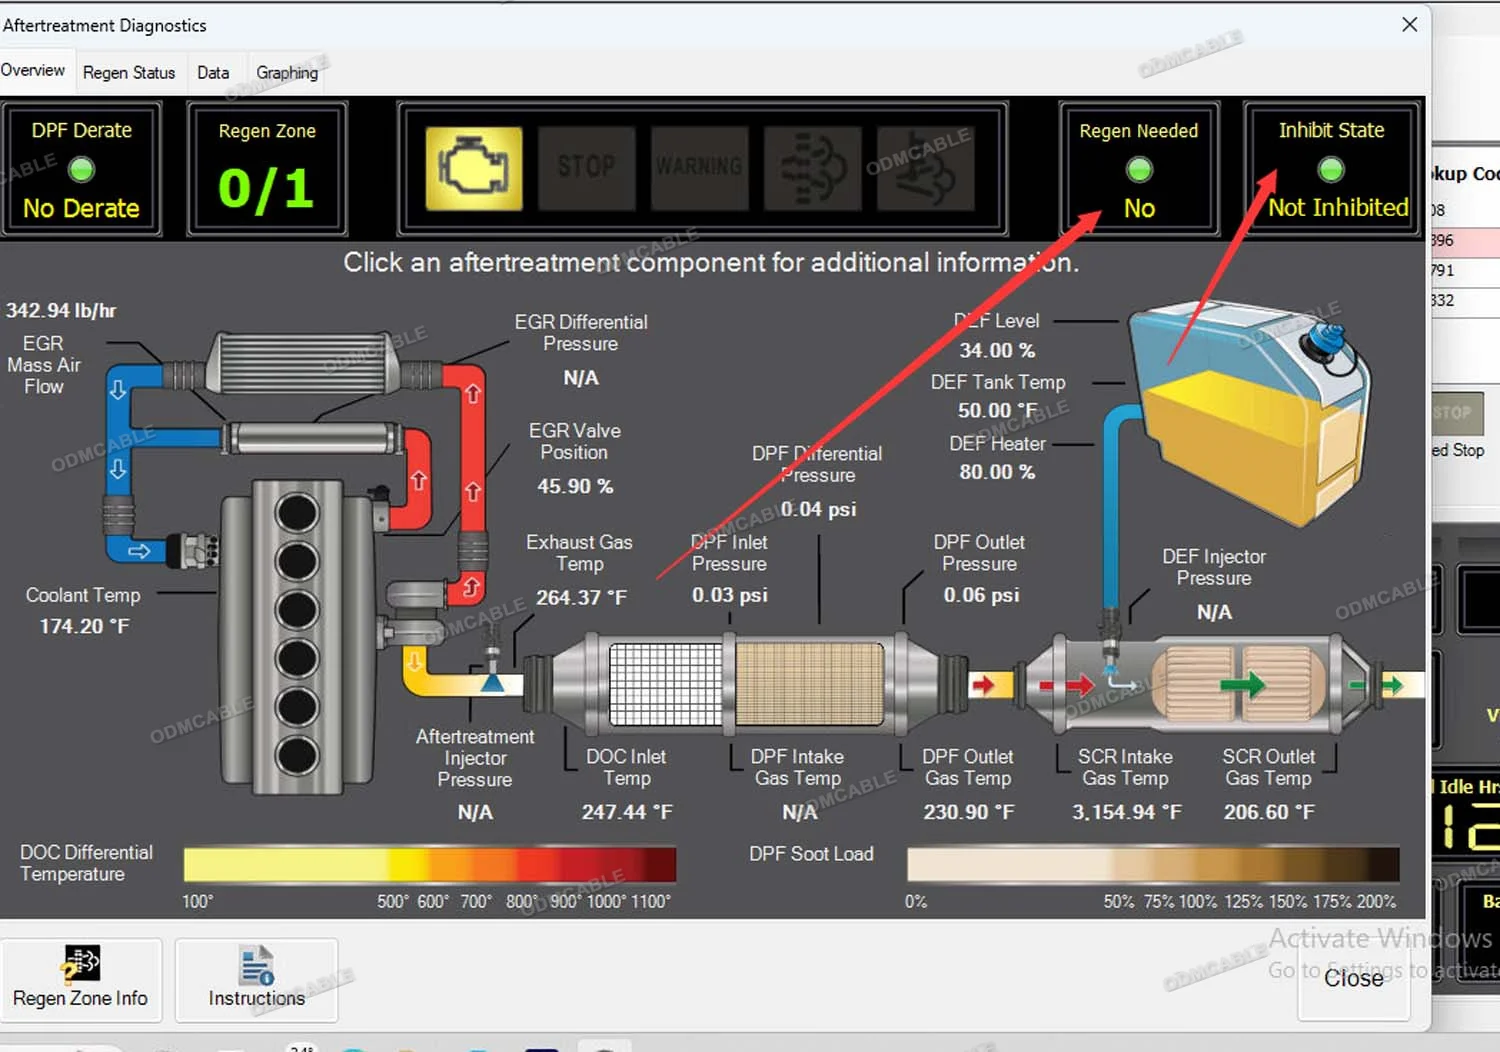Open the Data tab
Screen dimensions: 1500x1052
(213, 73)
